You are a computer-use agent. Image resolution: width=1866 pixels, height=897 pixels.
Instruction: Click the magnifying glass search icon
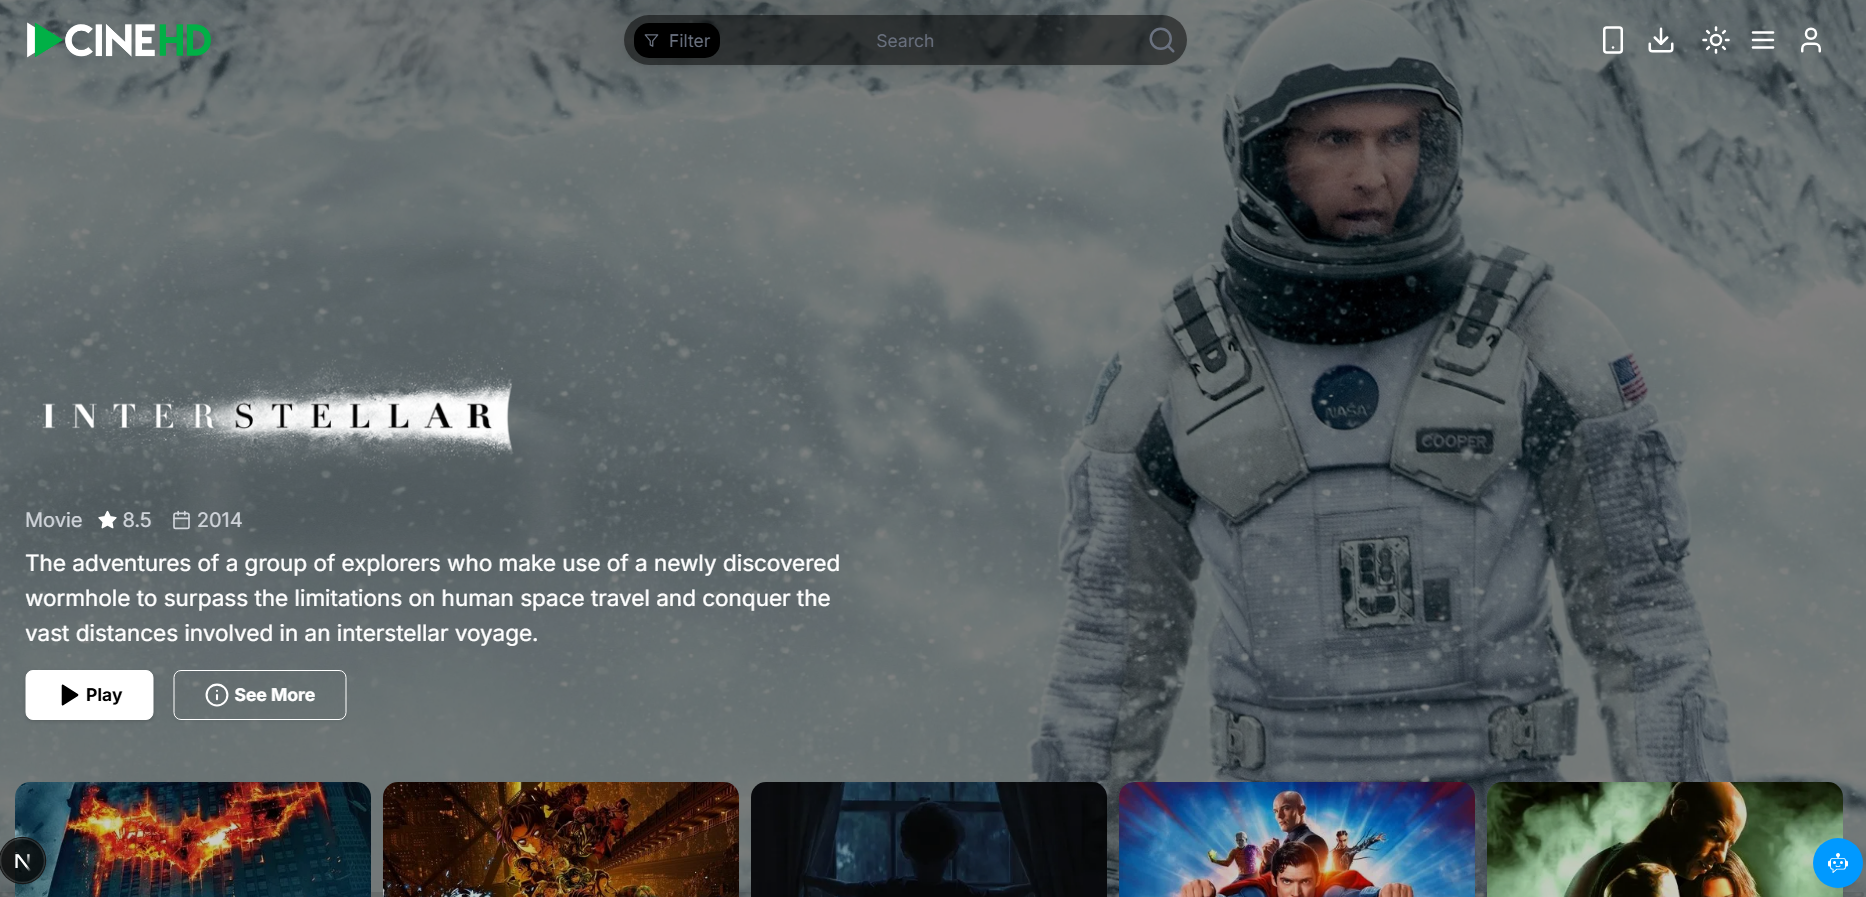coord(1161,40)
